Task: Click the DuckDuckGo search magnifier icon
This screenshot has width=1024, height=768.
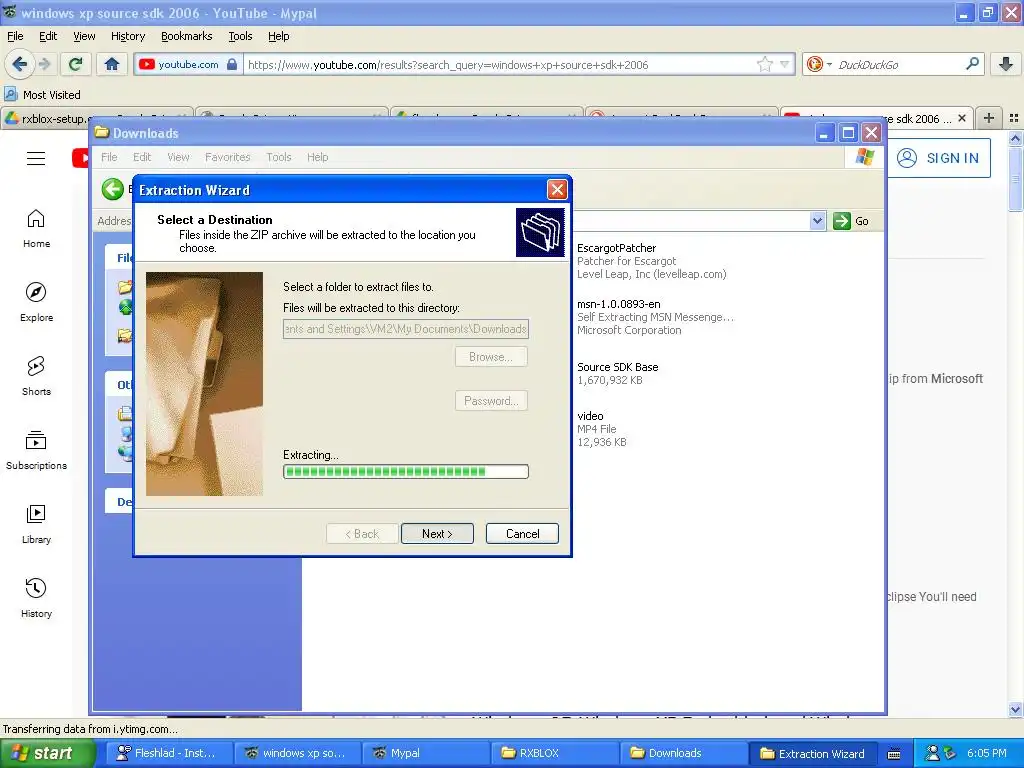Action: pos(972,64)
